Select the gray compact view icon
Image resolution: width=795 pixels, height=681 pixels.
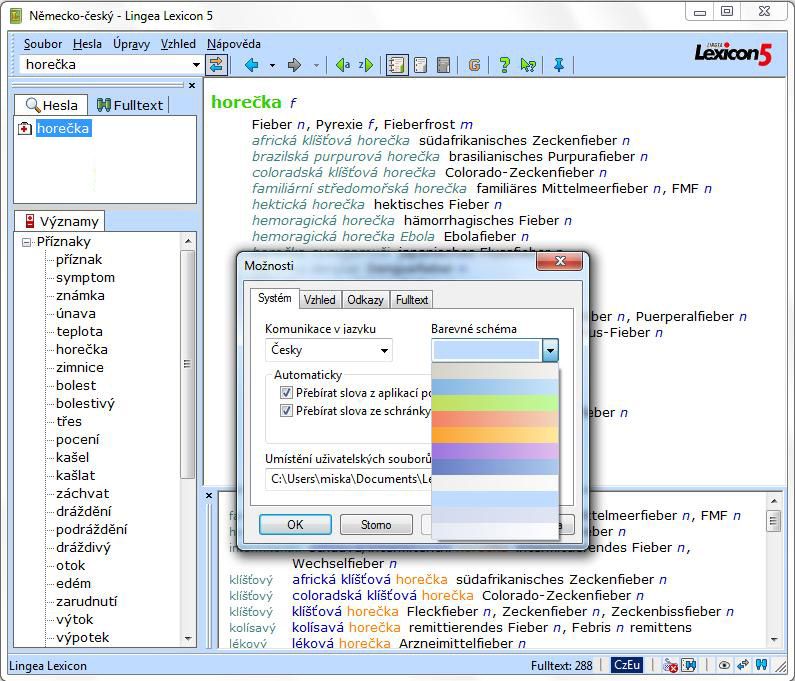(x=443, y=65)
